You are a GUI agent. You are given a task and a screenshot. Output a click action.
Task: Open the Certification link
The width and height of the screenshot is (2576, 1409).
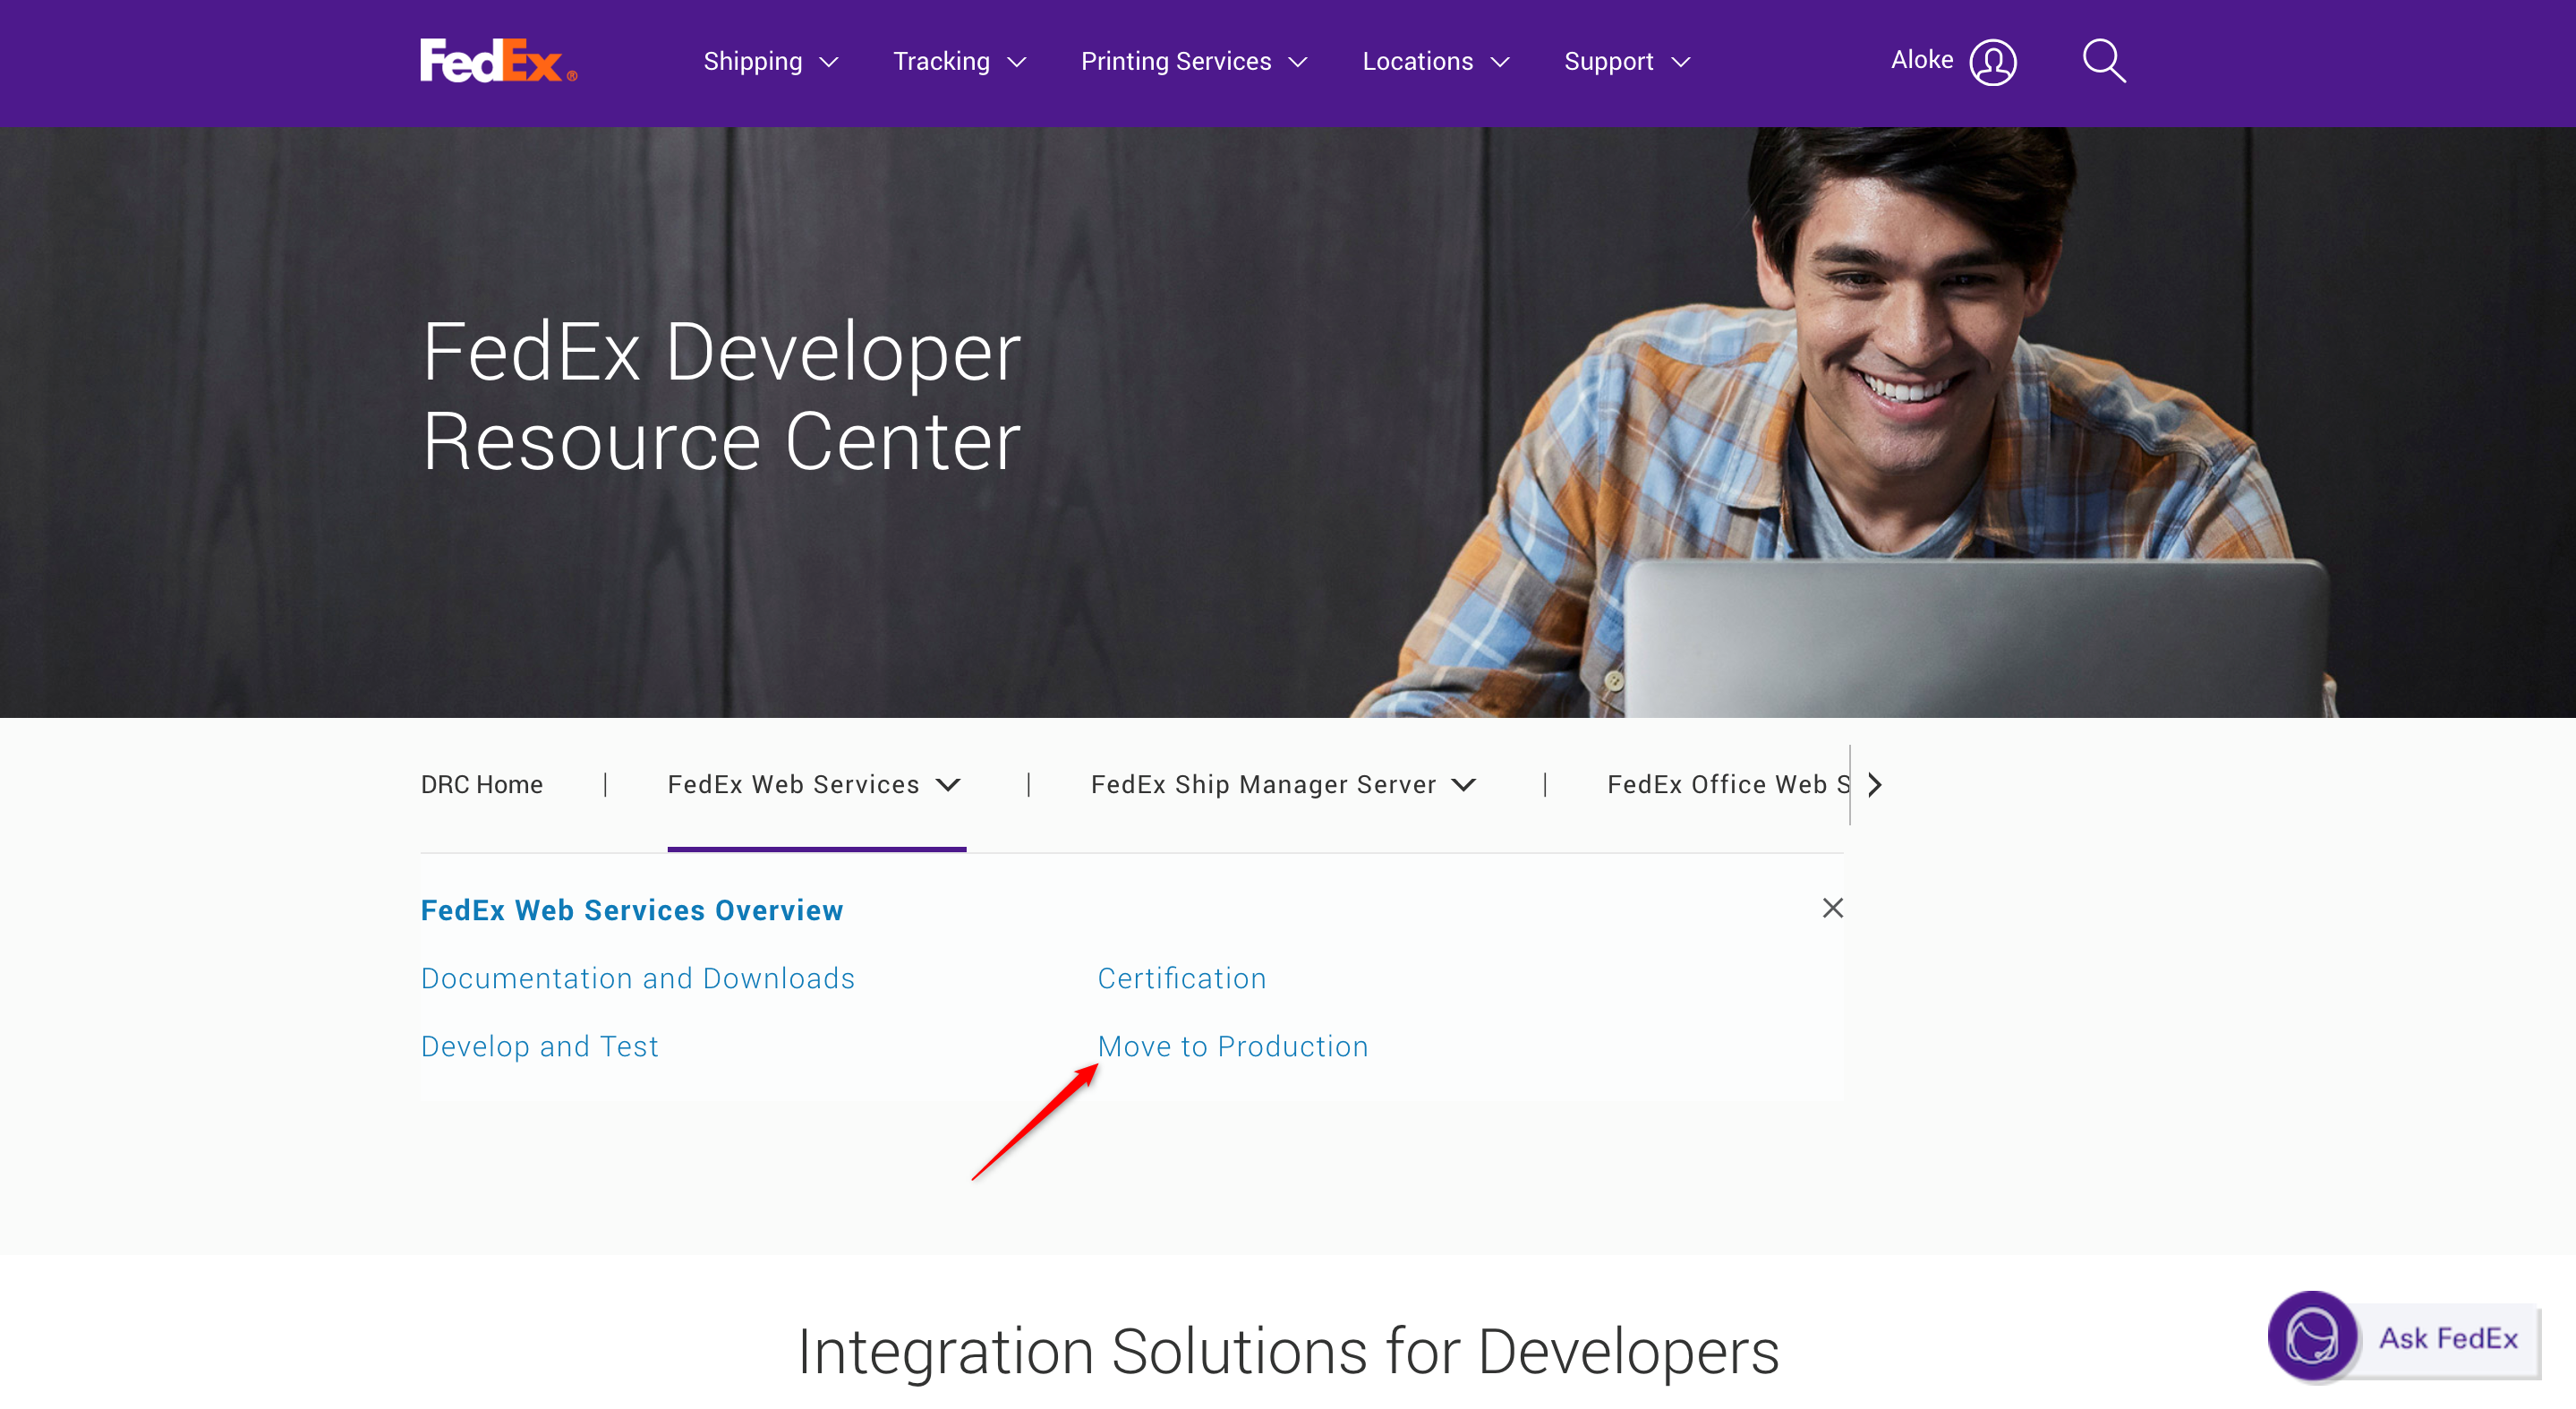pos(1181,978)
